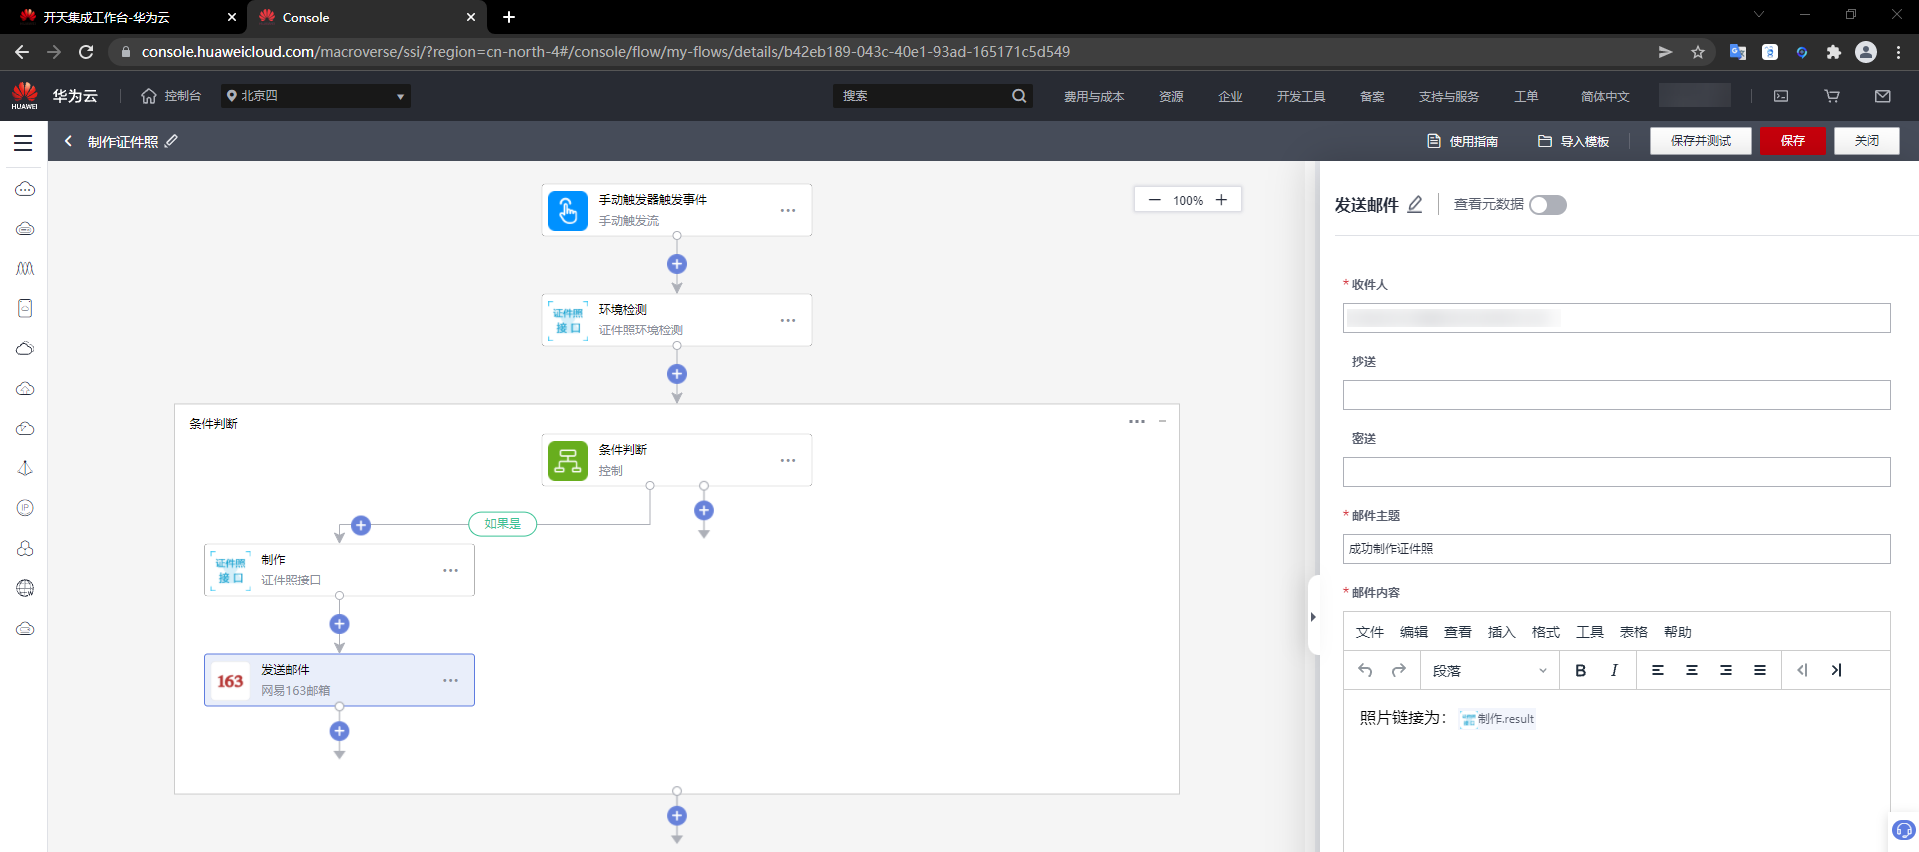The width and height of the screenshot is (1919, 852).
Task: Align email text to the left
Action: [x=1658, y=670]
